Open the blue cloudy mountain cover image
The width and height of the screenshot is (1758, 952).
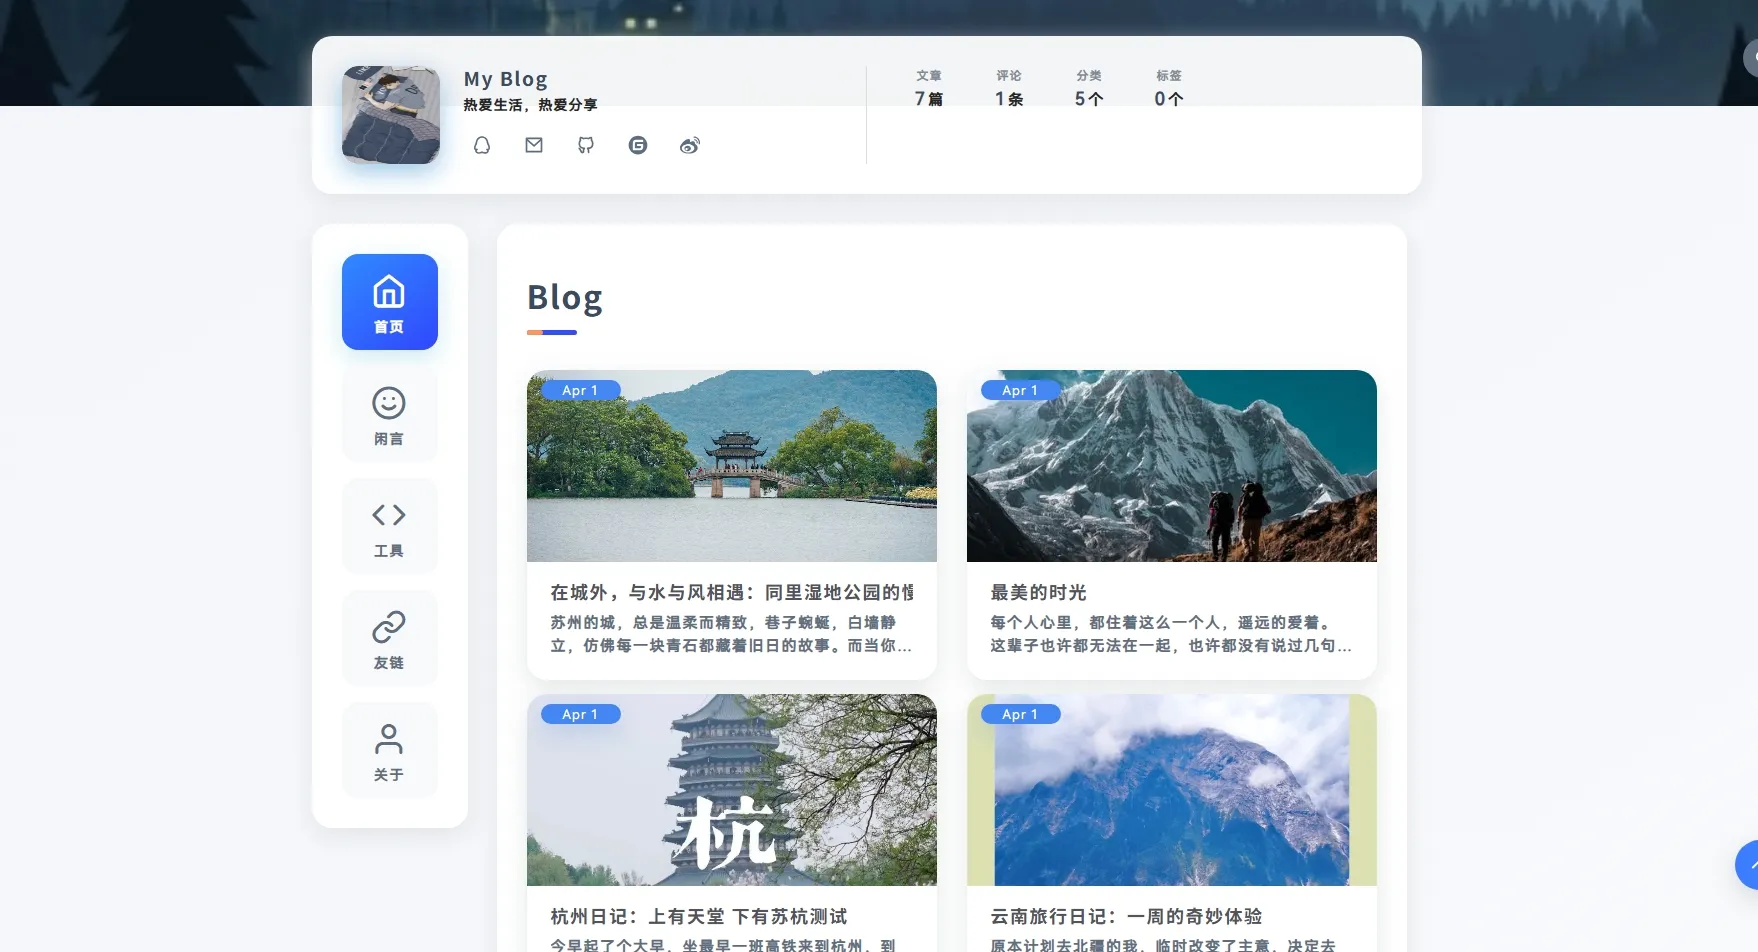[x=1172, y=790]
